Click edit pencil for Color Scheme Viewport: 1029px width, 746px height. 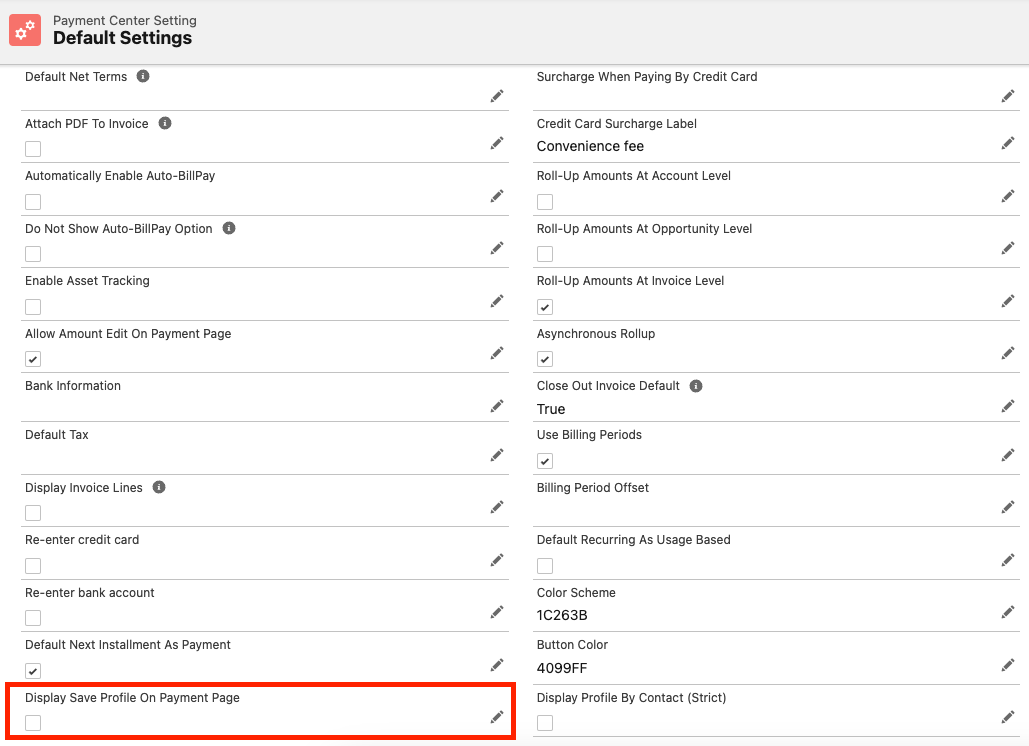click(x=1008, y=612)
